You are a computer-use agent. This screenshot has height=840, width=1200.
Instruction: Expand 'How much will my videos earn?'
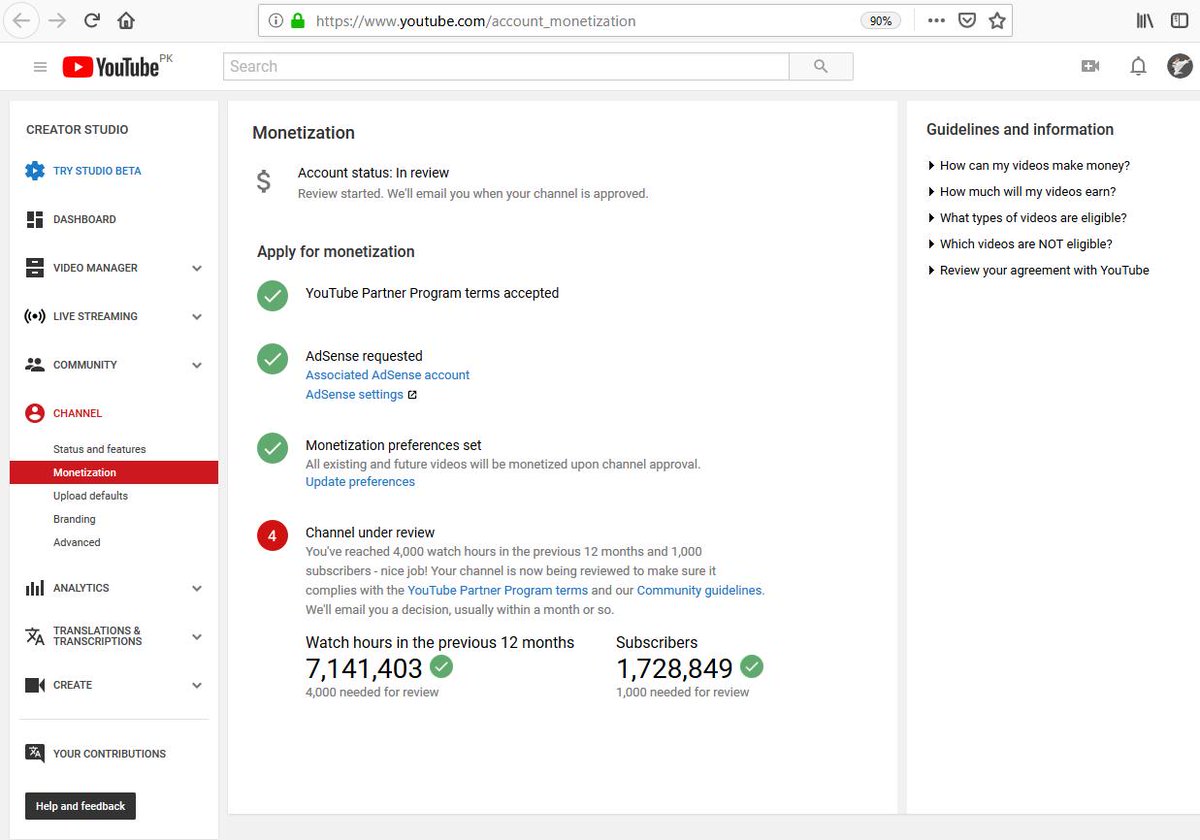[1022, 192]
